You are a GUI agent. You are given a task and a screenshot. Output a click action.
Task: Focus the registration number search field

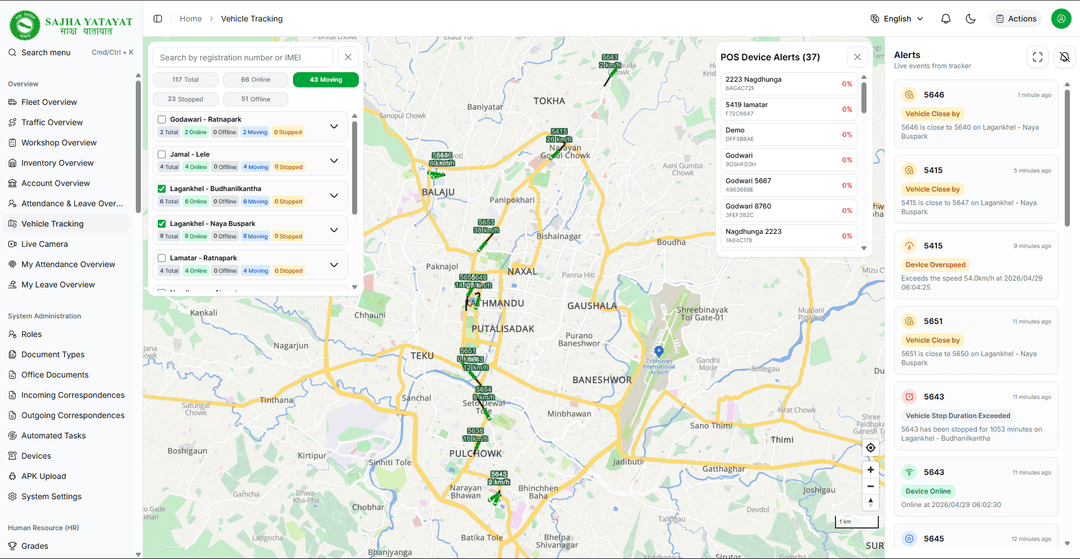[x=242, y=57]
